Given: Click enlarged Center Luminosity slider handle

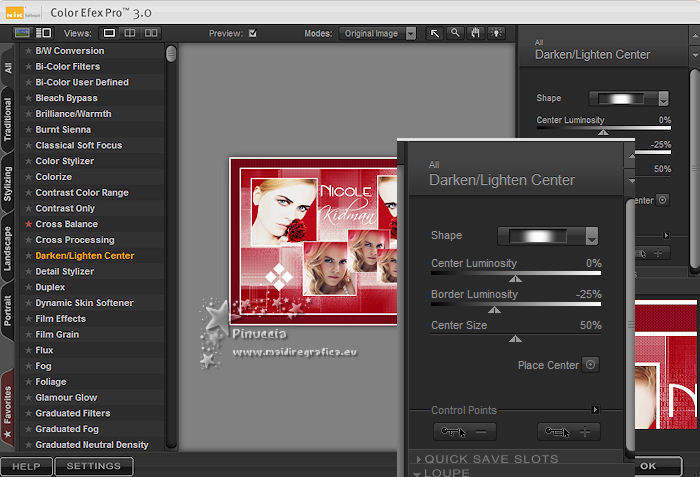Looking at the screenshot, I should 515,279.
